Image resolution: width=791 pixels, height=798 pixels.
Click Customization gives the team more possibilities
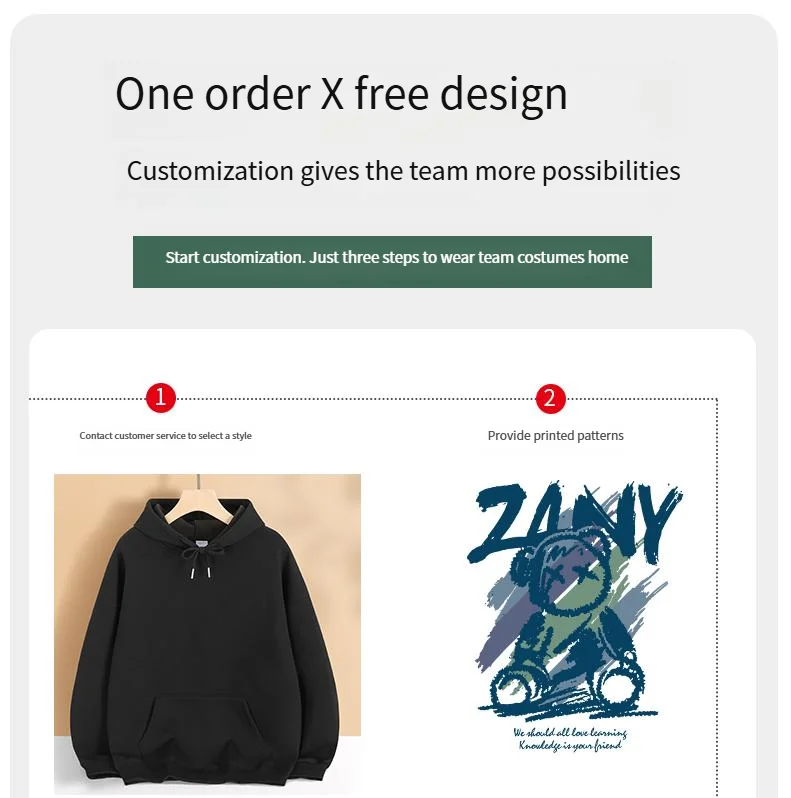pos(403,171)
